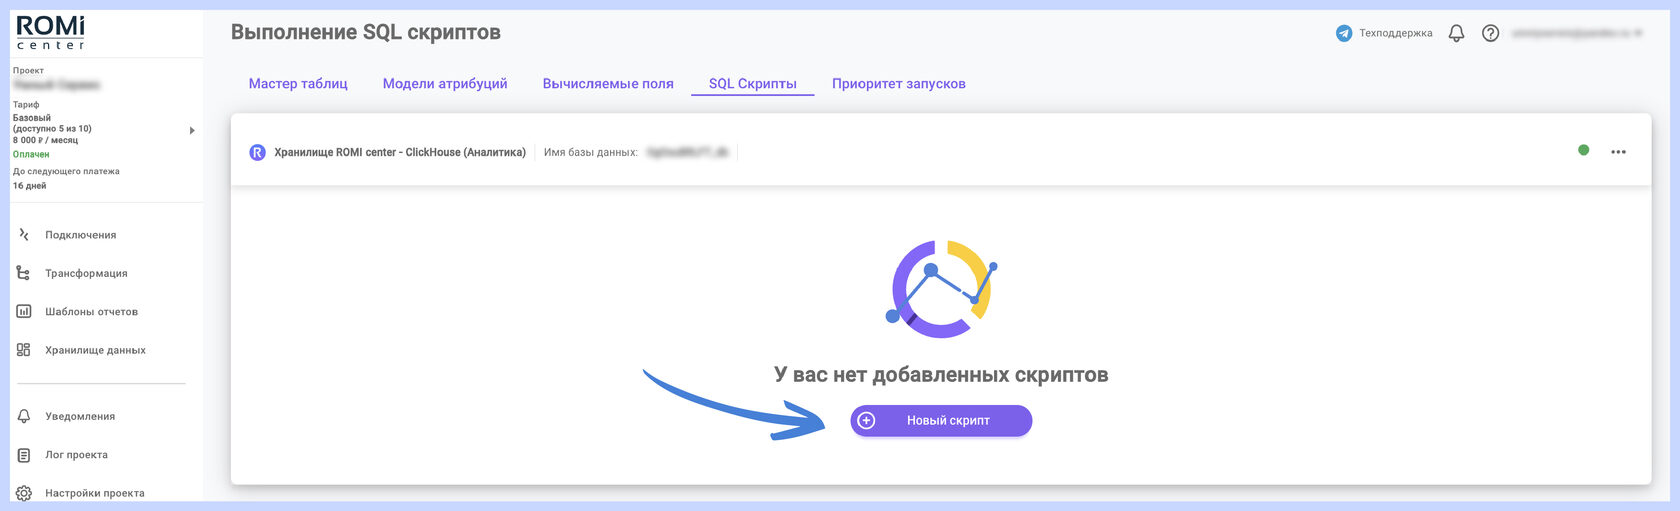
Task: Click the Оплачен status text
Action: coord(31,154)
